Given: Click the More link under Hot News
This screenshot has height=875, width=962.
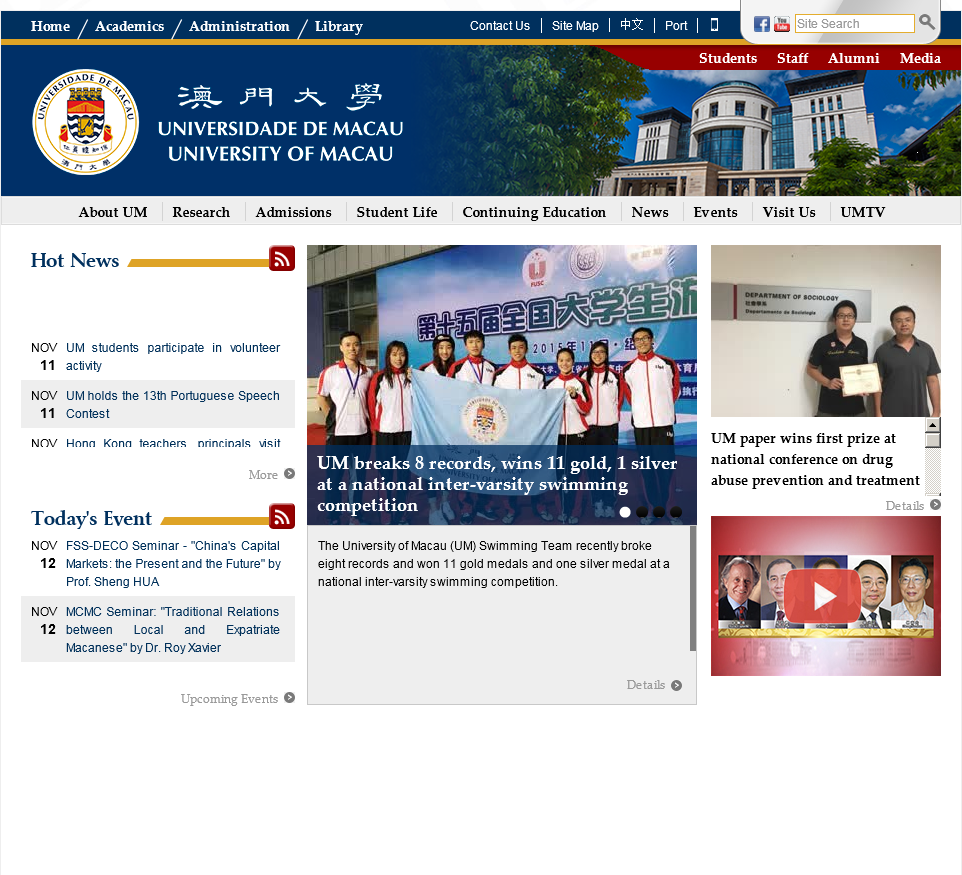Looking at the screenshot, I should (263, 474).
